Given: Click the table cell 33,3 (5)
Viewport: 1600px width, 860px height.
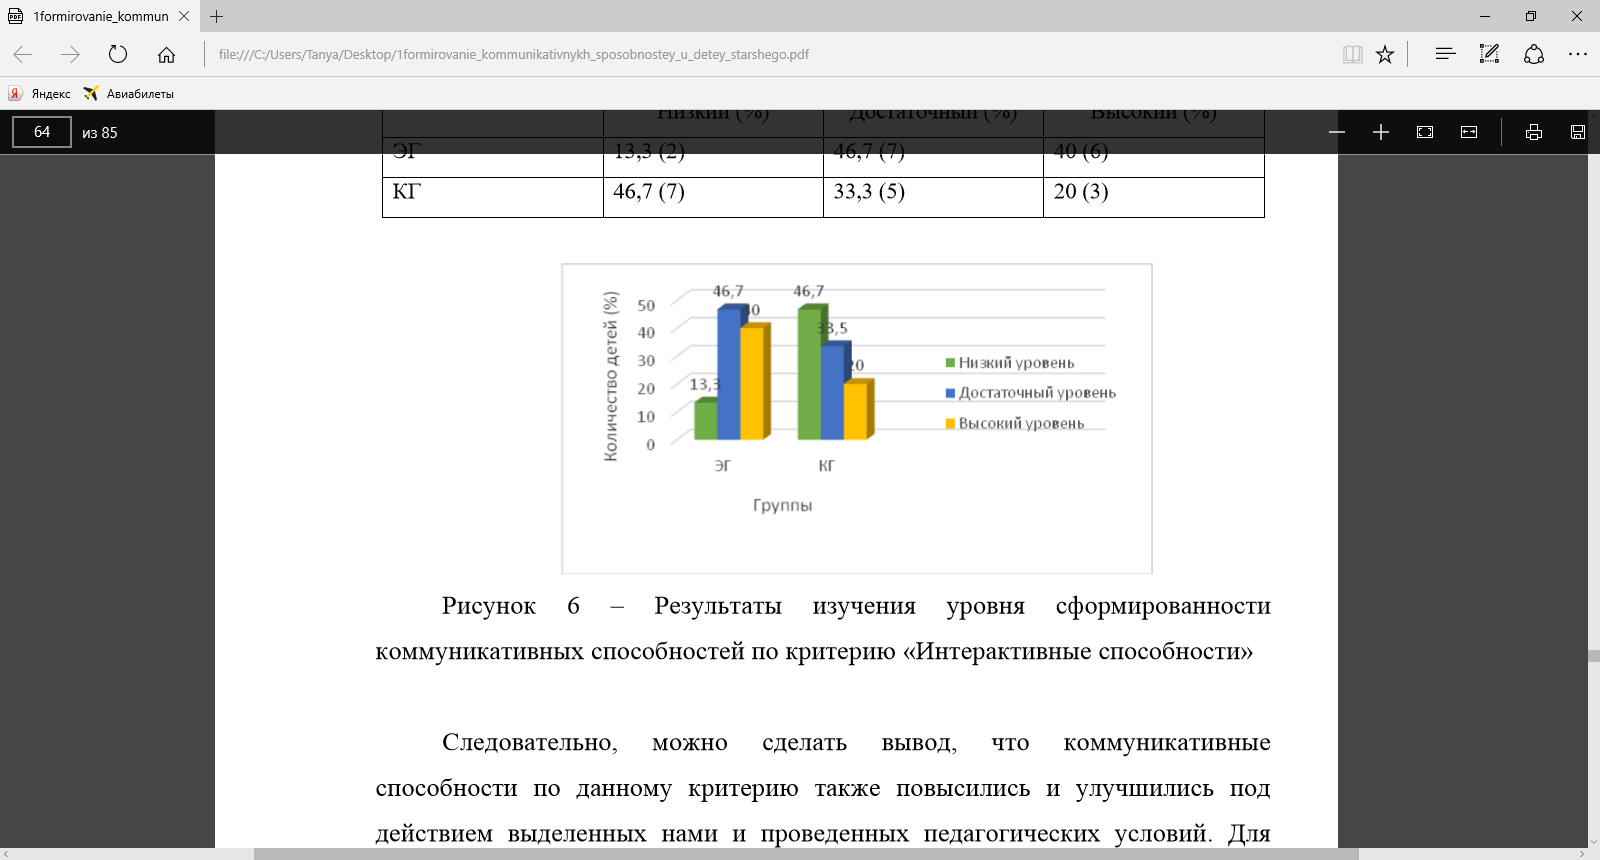Looking at the screenshot, I should tap(933, 197).
